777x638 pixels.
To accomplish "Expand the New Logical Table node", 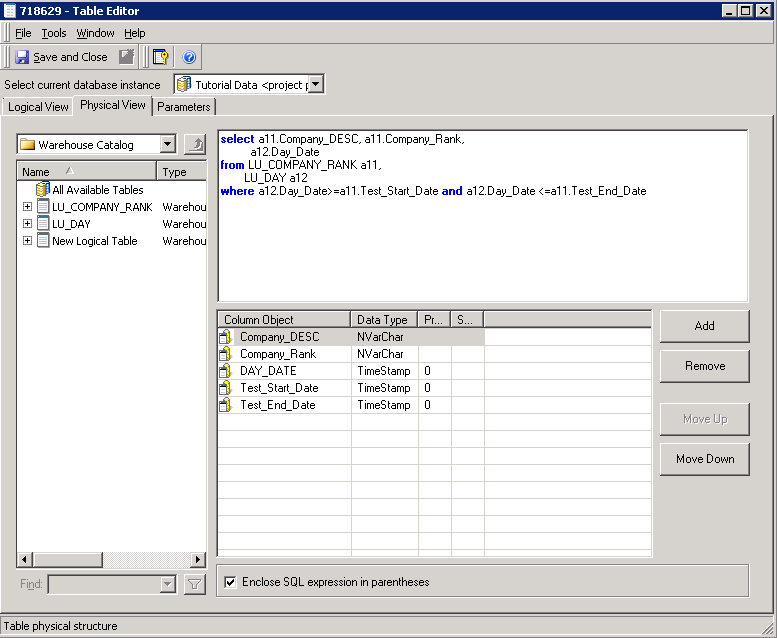I will click(x=27, y=241).
